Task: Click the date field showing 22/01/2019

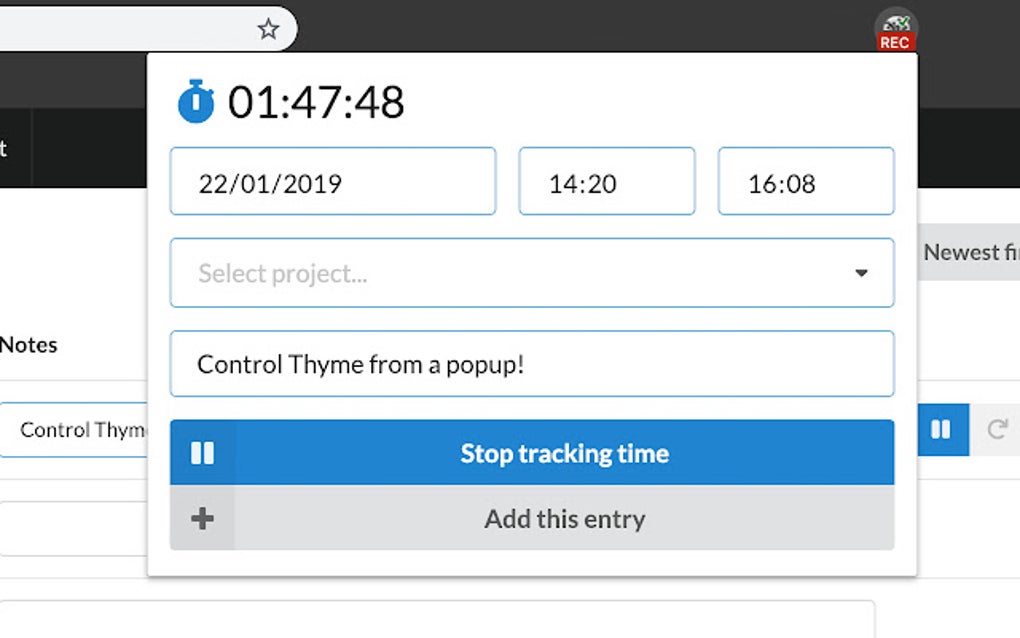Action: (332, 182)
